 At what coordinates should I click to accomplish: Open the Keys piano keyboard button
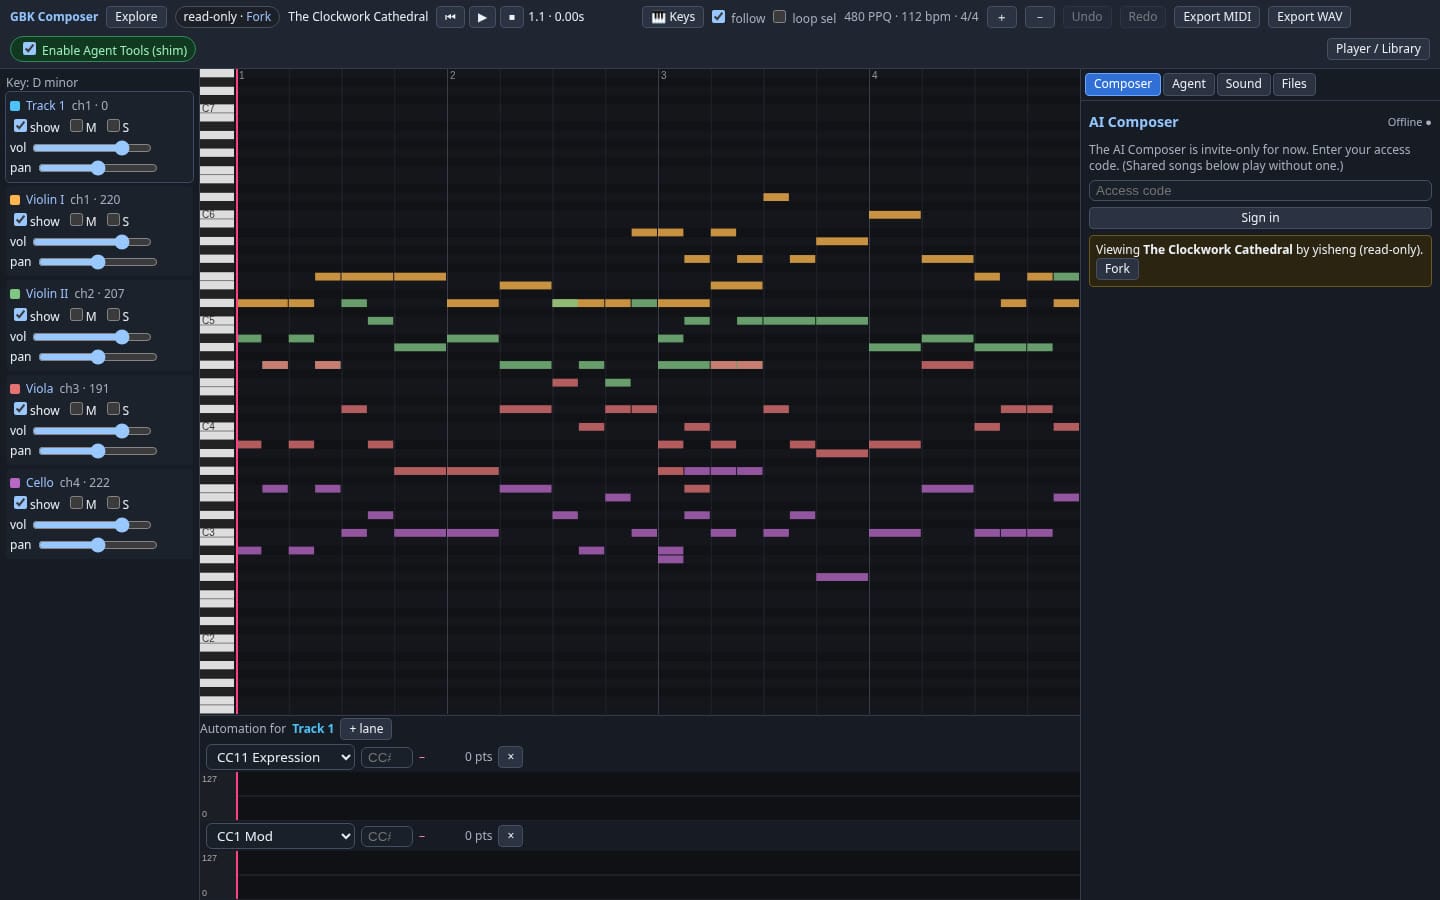click(x=673, y=17)
